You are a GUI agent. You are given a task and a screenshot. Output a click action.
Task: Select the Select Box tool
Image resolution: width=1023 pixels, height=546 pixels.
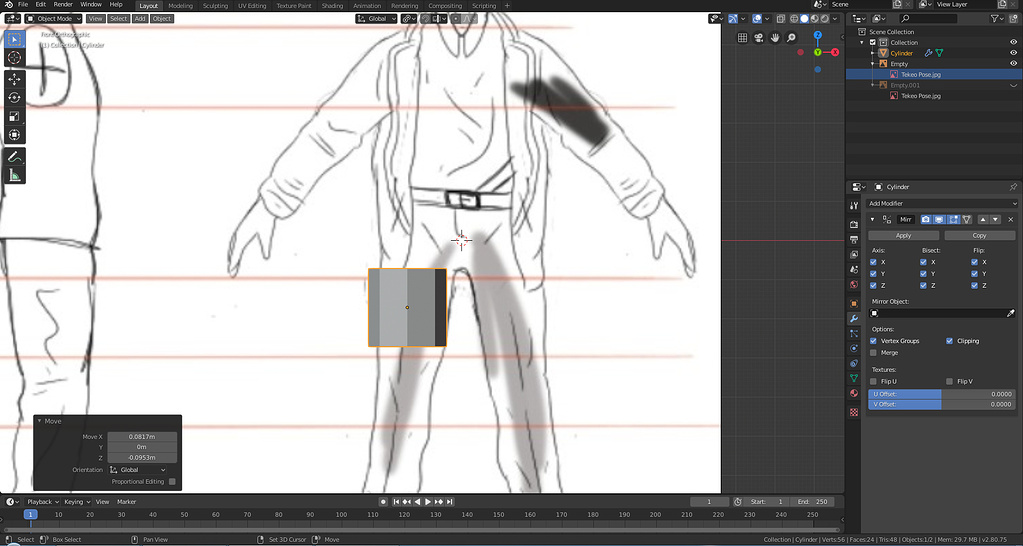pos(14,39)
